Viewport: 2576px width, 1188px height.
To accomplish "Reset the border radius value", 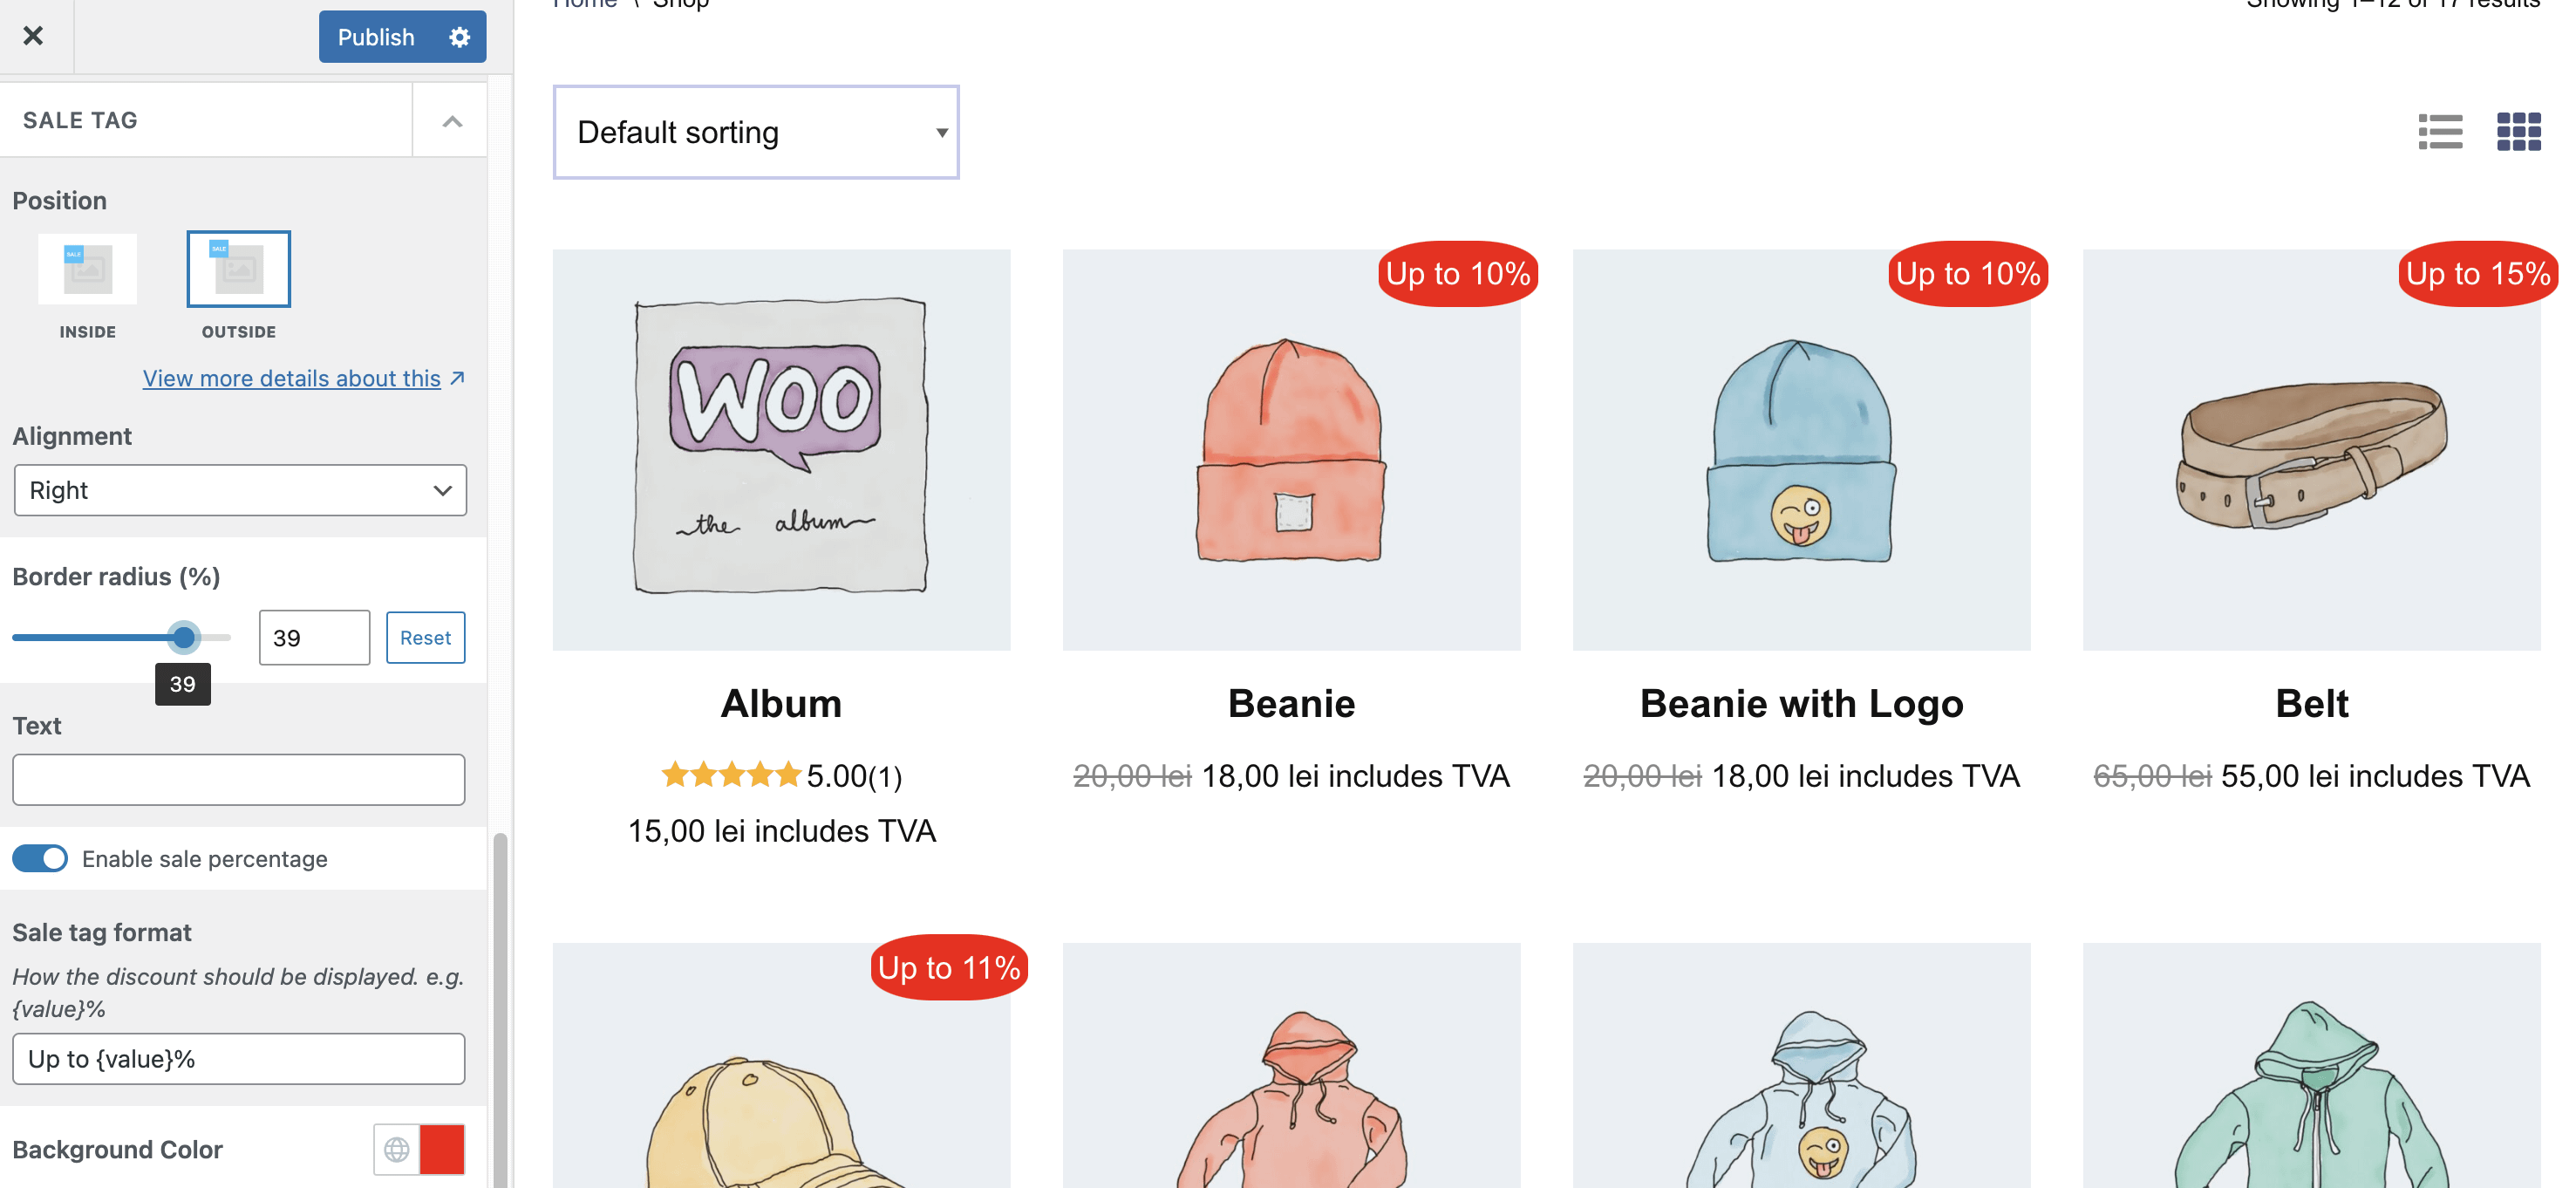I will point(425,637).
